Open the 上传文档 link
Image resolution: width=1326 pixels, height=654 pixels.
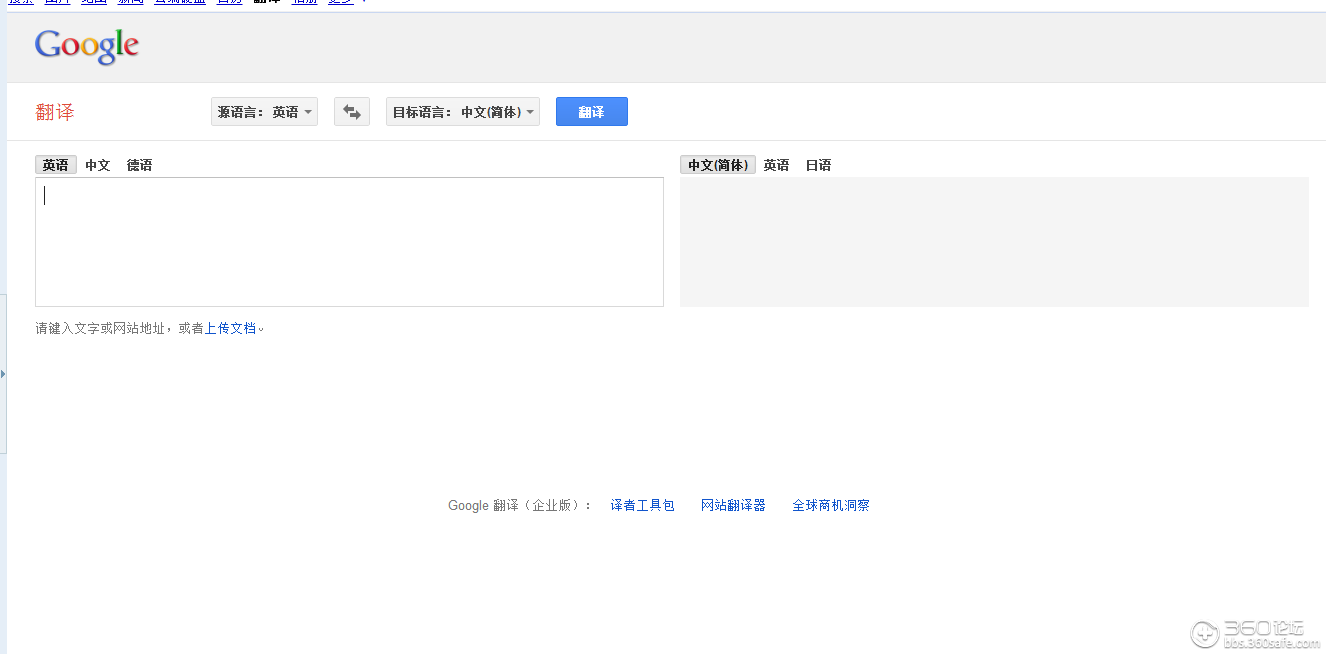coord(231,328)
